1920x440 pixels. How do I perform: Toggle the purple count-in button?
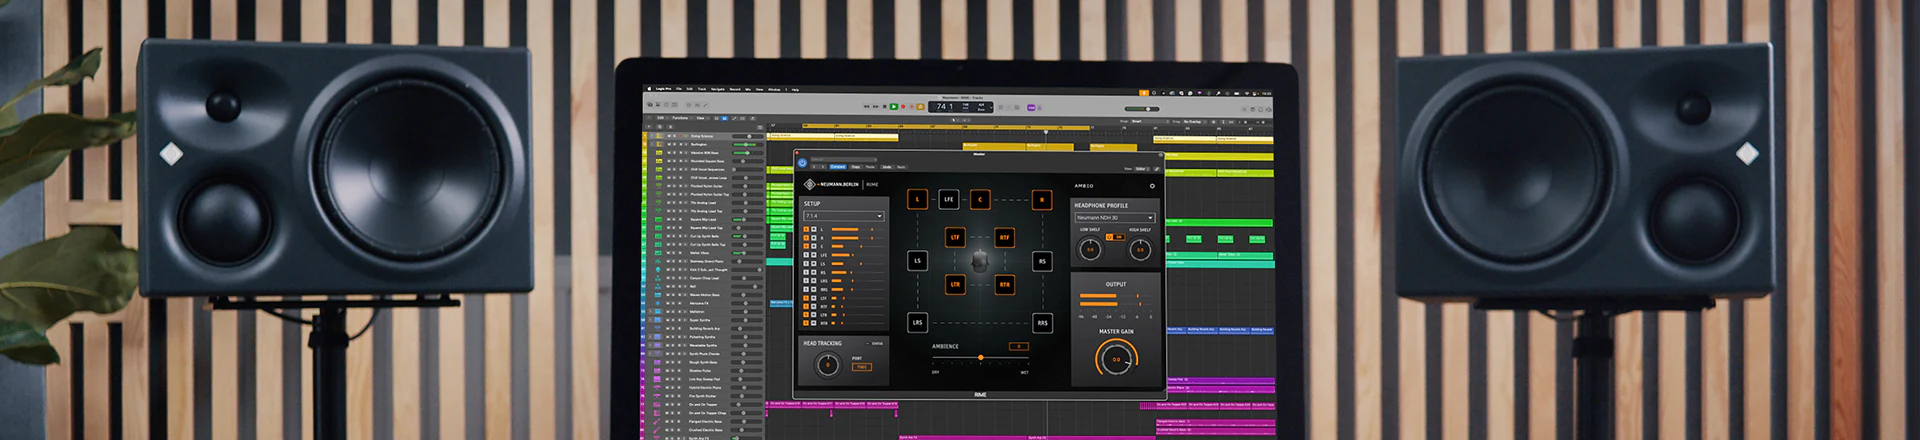pos(1031,108)
